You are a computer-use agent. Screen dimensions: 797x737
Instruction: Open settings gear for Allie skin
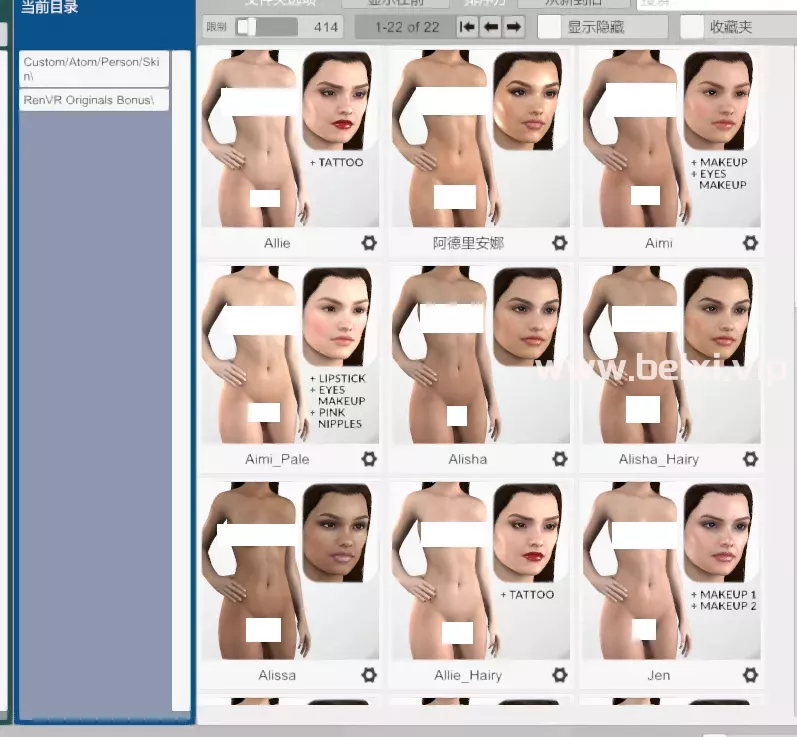369,243
